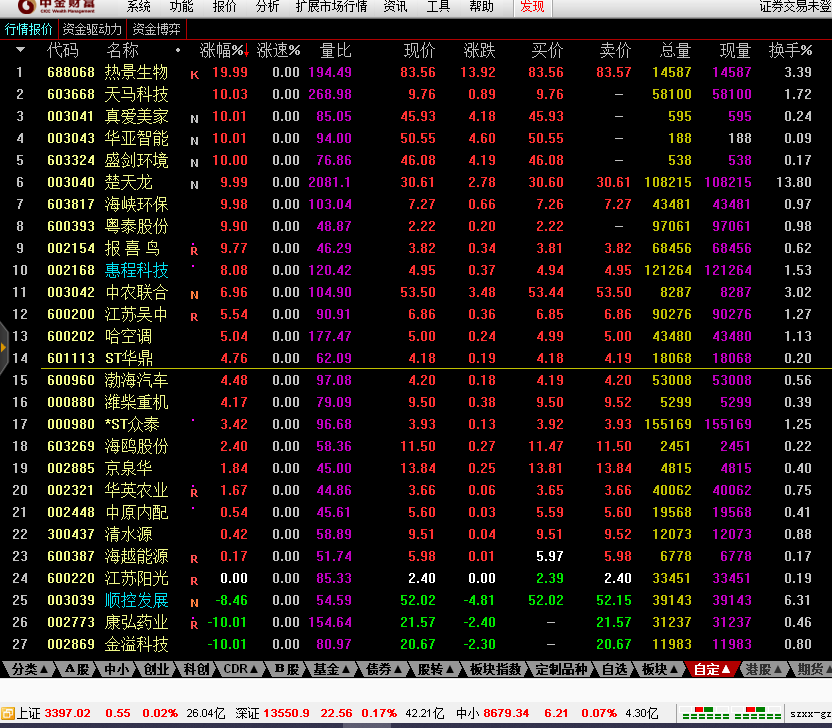Click the status bar icon before 上证
The image size is (832, 728).
(x=7, y=713)
